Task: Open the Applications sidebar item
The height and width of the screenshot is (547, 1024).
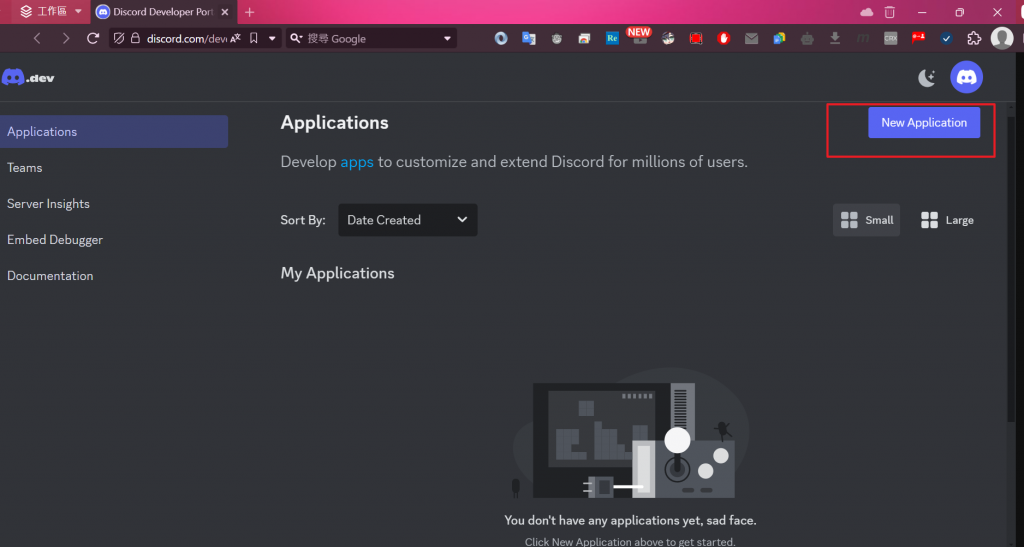Action: tap(114, 132)
